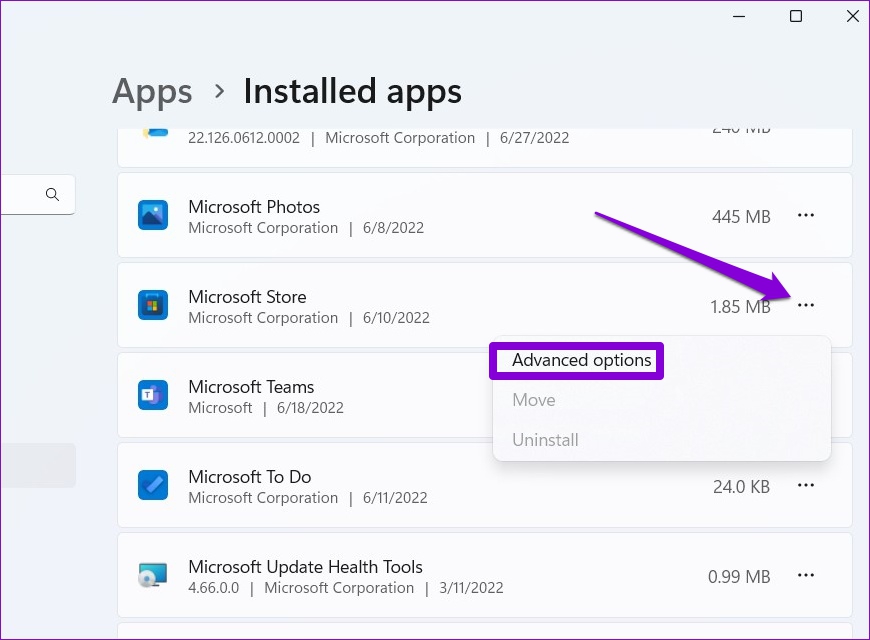The image size is (870, 640).
Task: Click the Installed apps breadcrumb title
Action: 352,91
